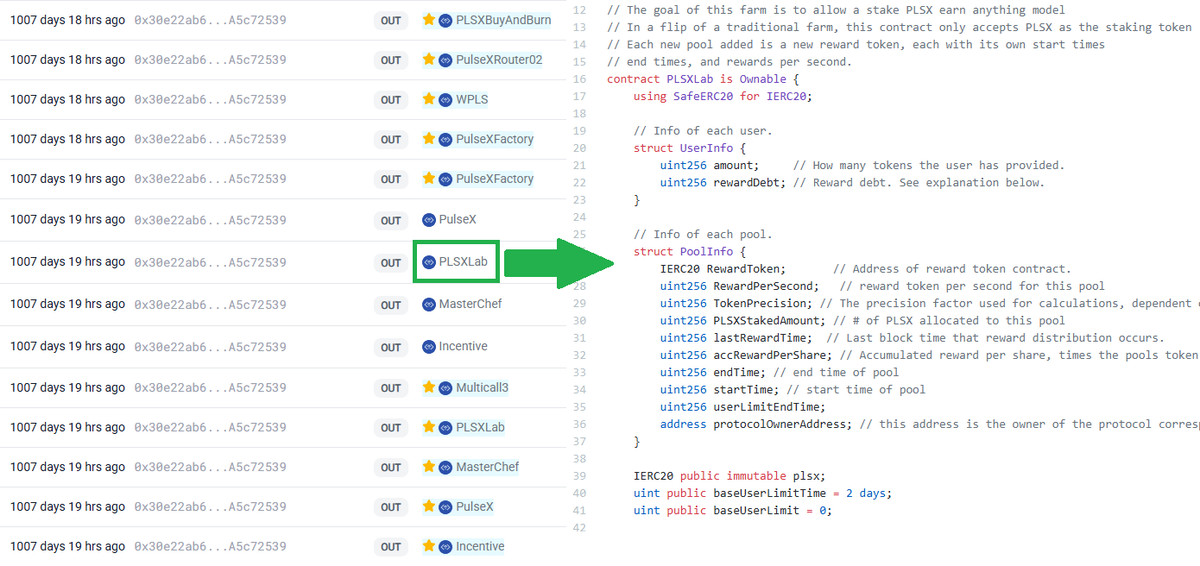Click the contract icon beside PulseXRouter02
1200x566 pixels.
[x=446, y=60]
